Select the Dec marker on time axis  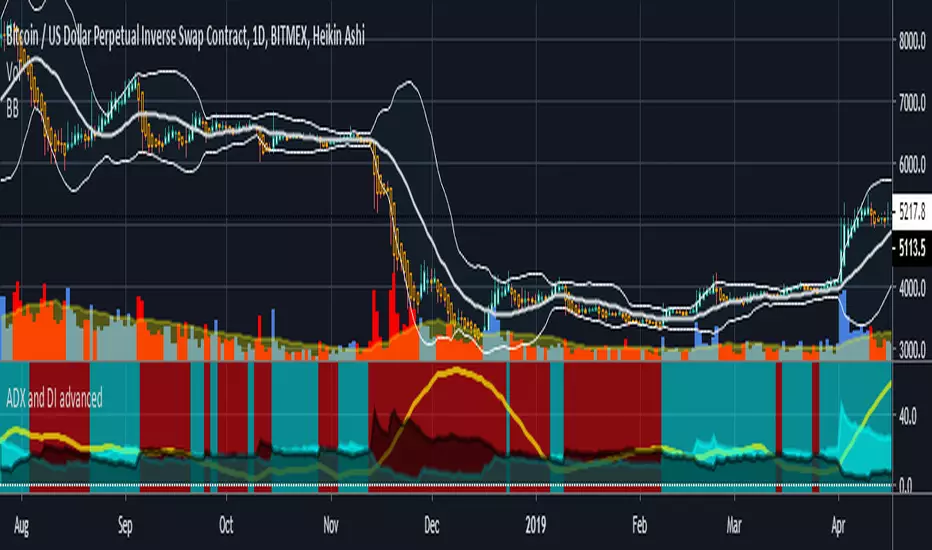[432, 526]
